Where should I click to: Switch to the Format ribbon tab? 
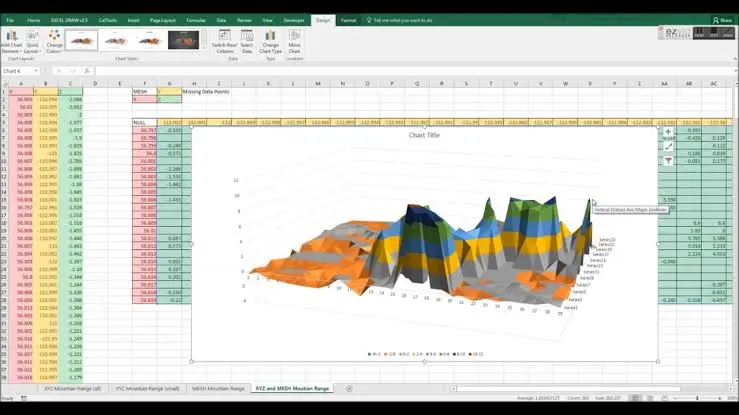348,20
